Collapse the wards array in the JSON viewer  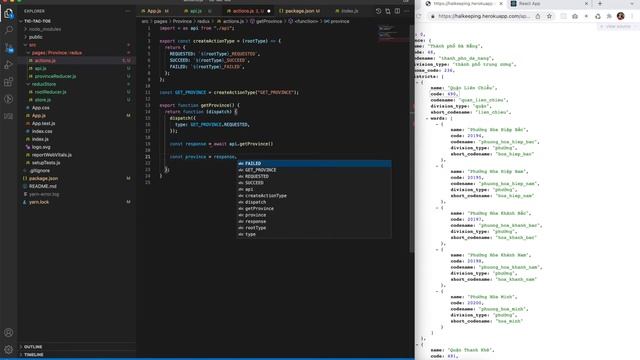[x=427, y=118]
